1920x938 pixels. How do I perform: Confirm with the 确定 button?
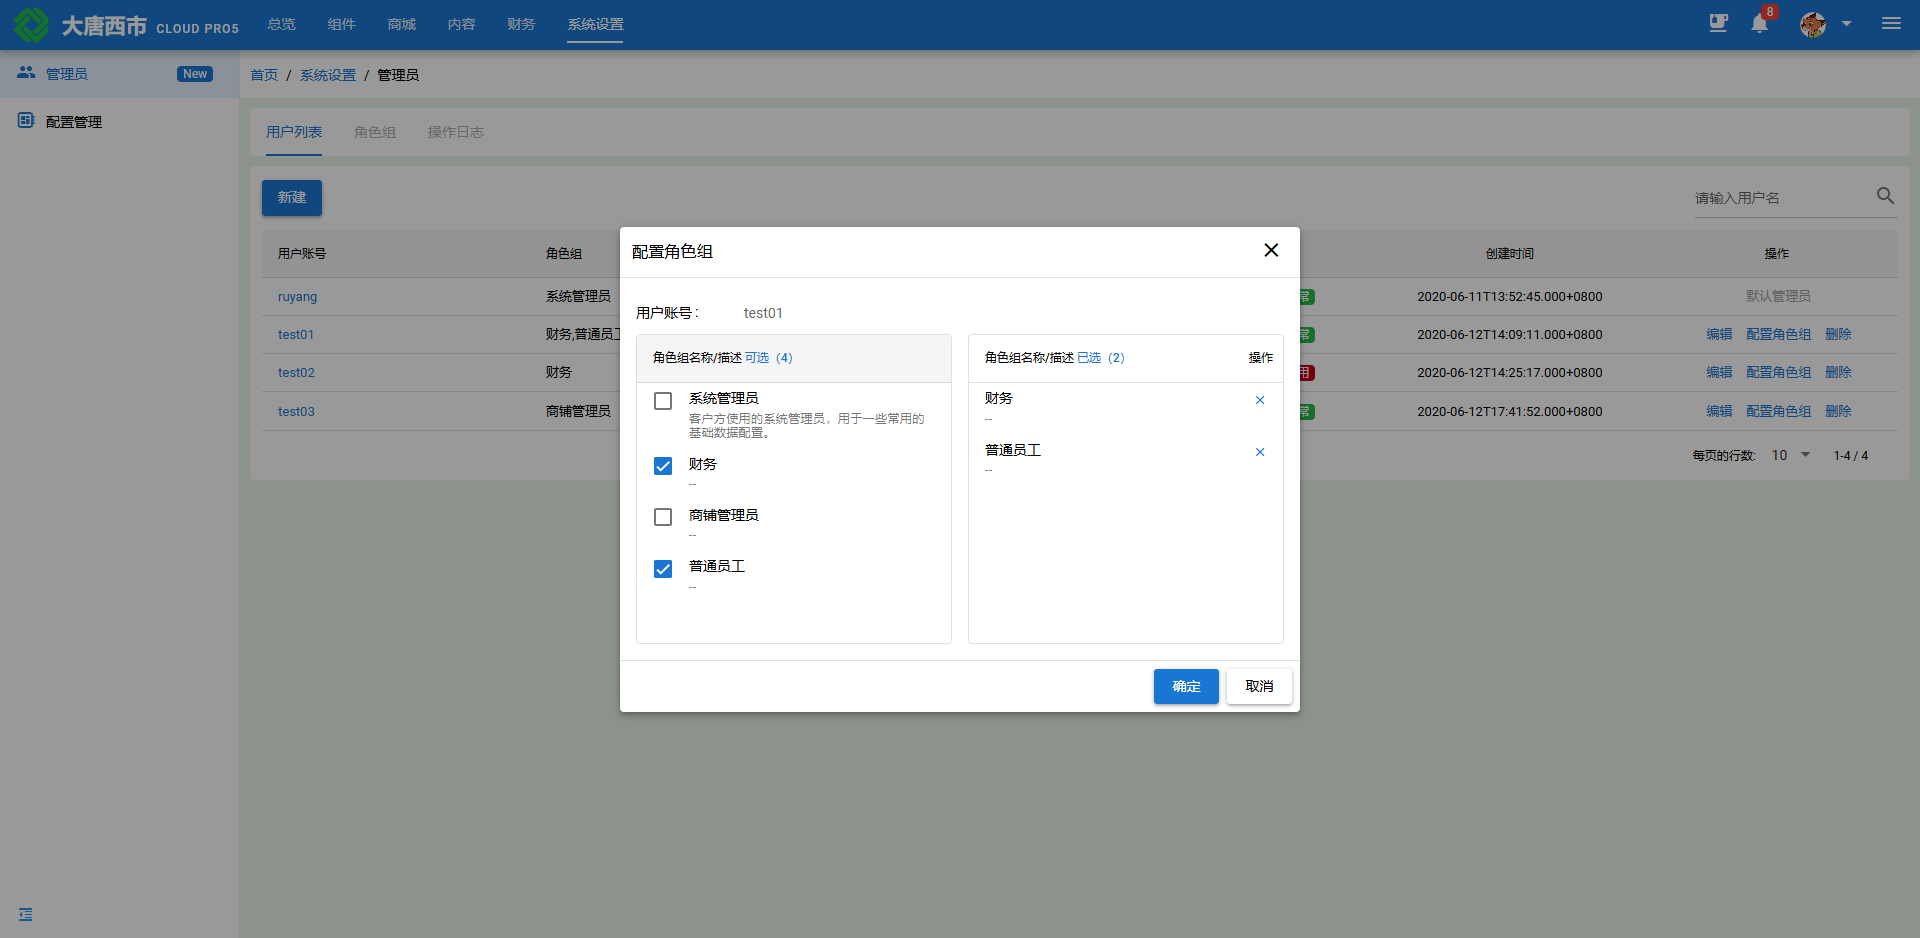point(1186,686)
